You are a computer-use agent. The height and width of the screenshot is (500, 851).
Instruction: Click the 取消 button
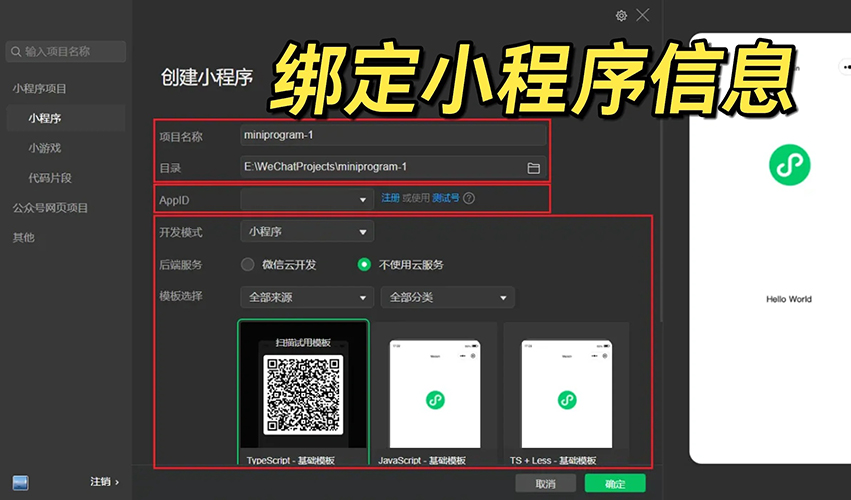coord(545,483)
